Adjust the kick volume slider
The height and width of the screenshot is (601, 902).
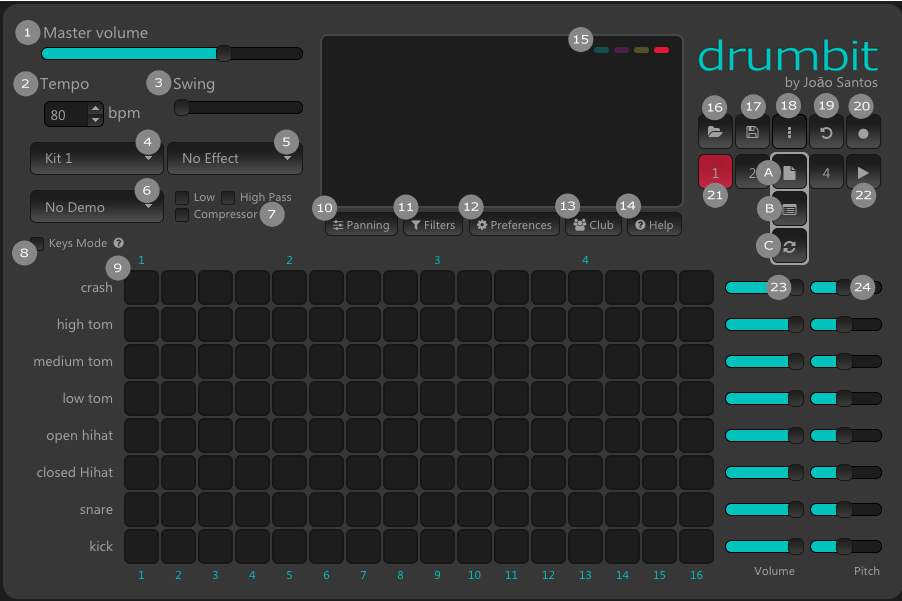pos(764,546)
